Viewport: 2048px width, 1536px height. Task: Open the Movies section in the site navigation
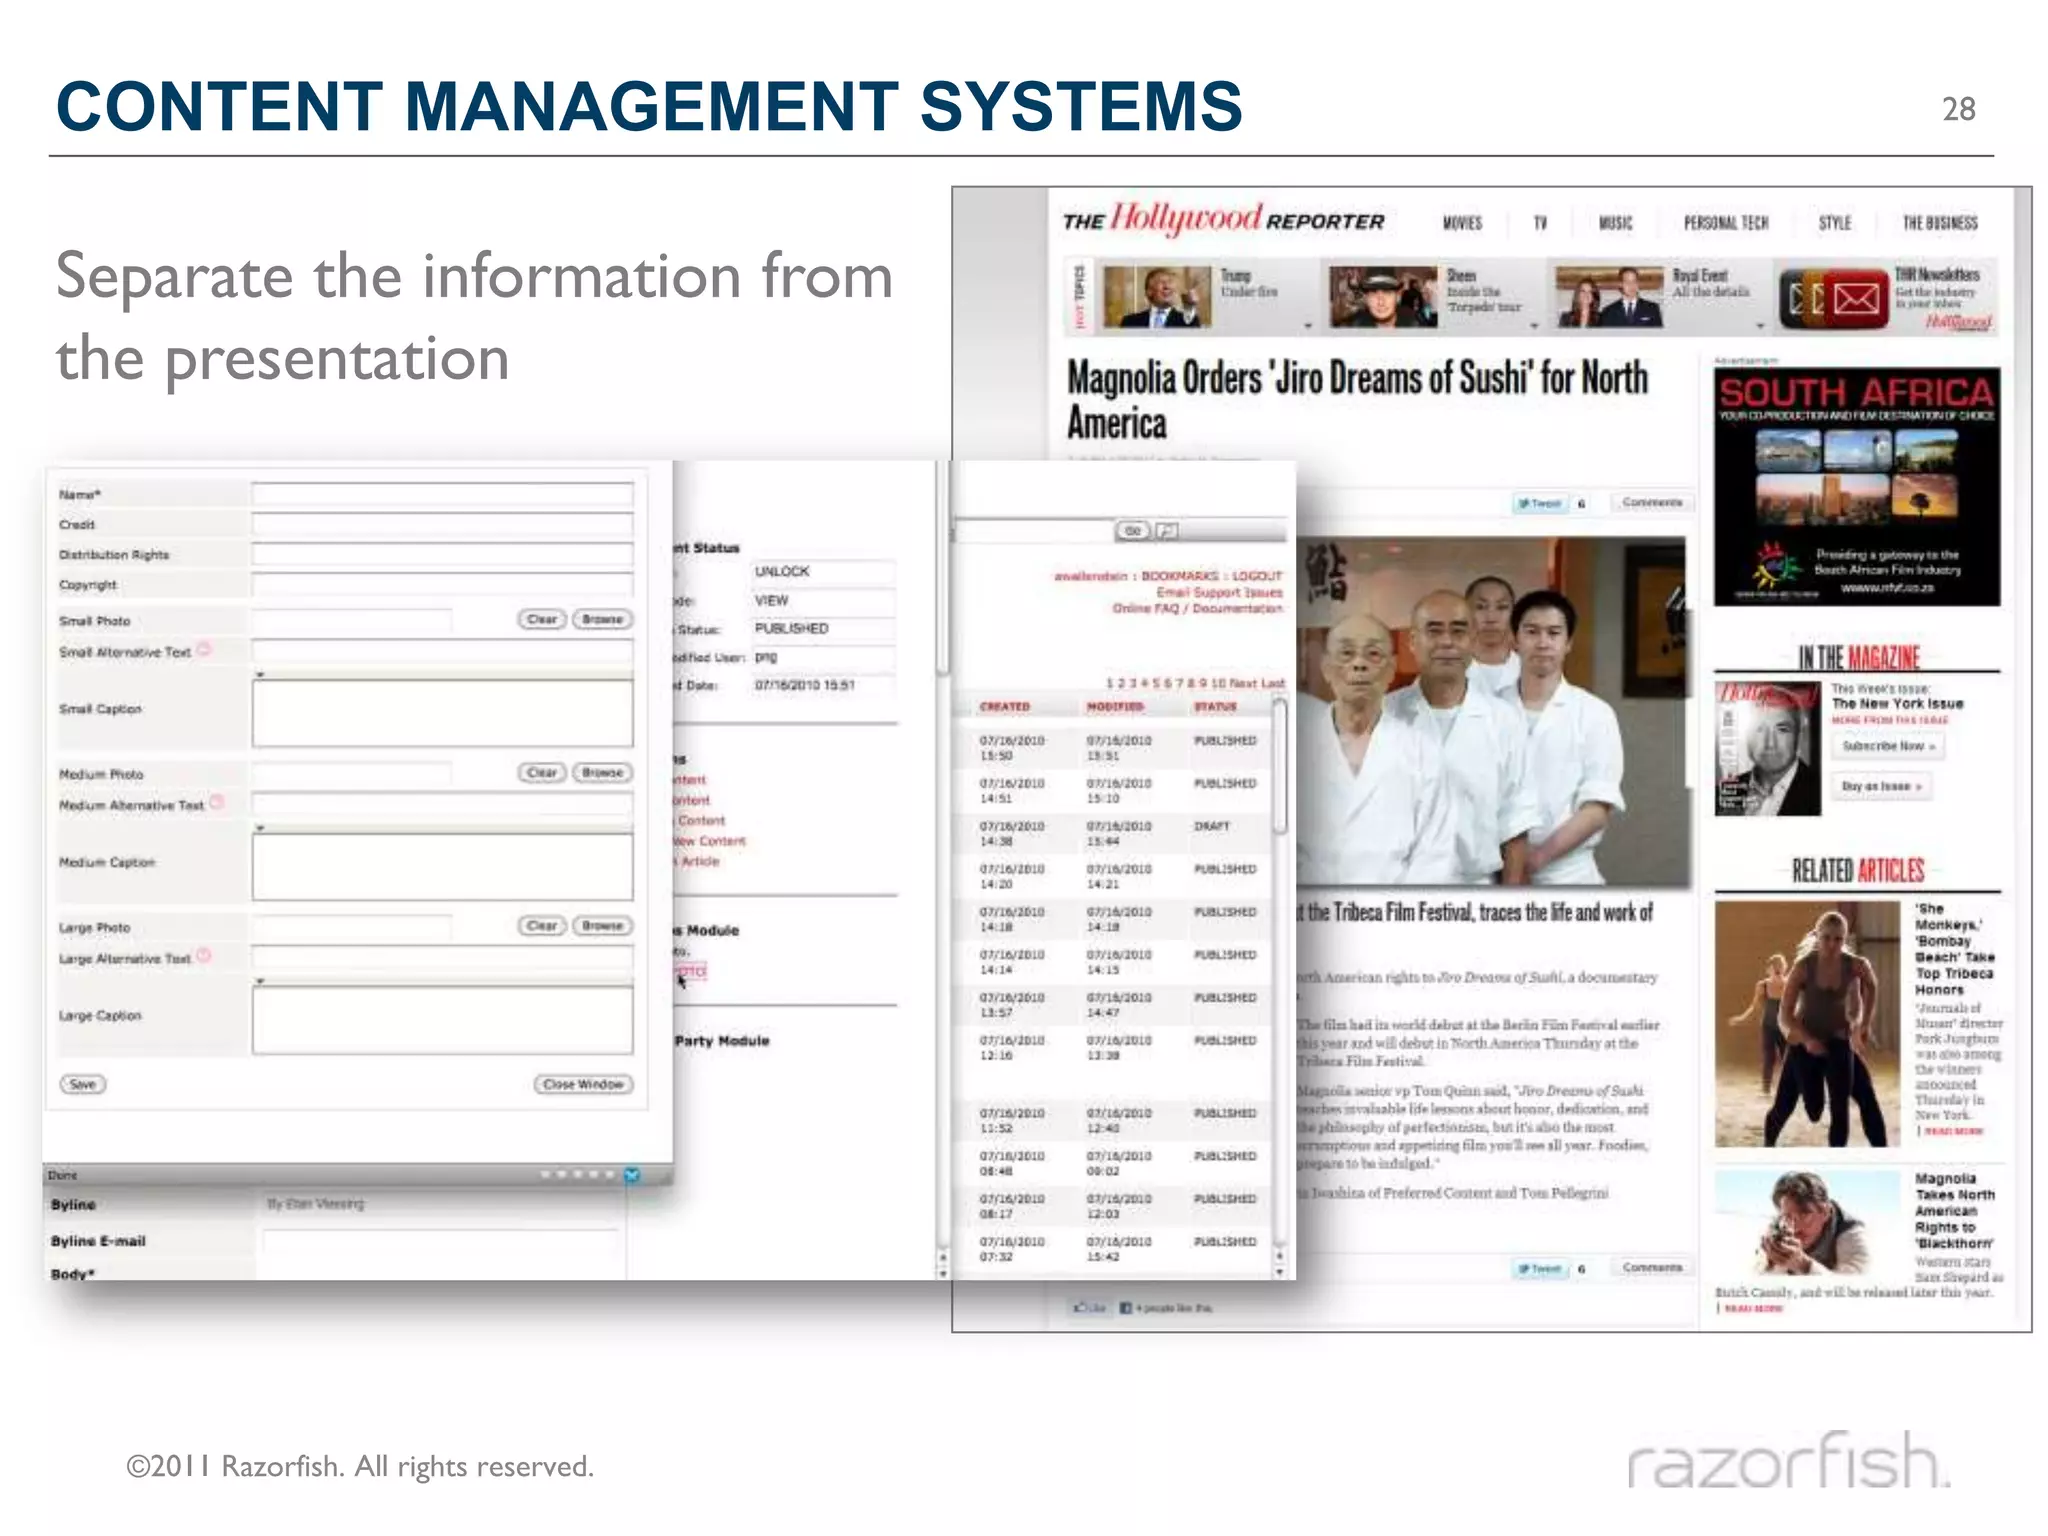(x=1462, y=223)
